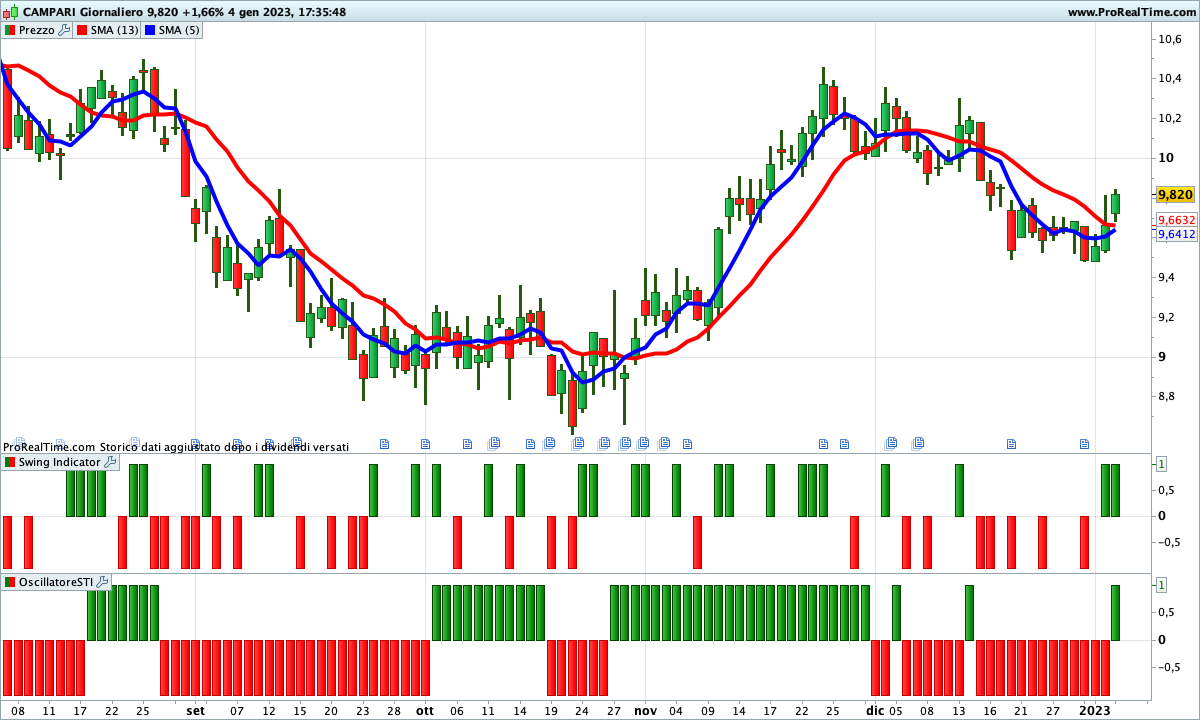Screen dimensions: 1200x720
Task: Click the red color swatch of SMA (13)
Action: click(81, 30)
